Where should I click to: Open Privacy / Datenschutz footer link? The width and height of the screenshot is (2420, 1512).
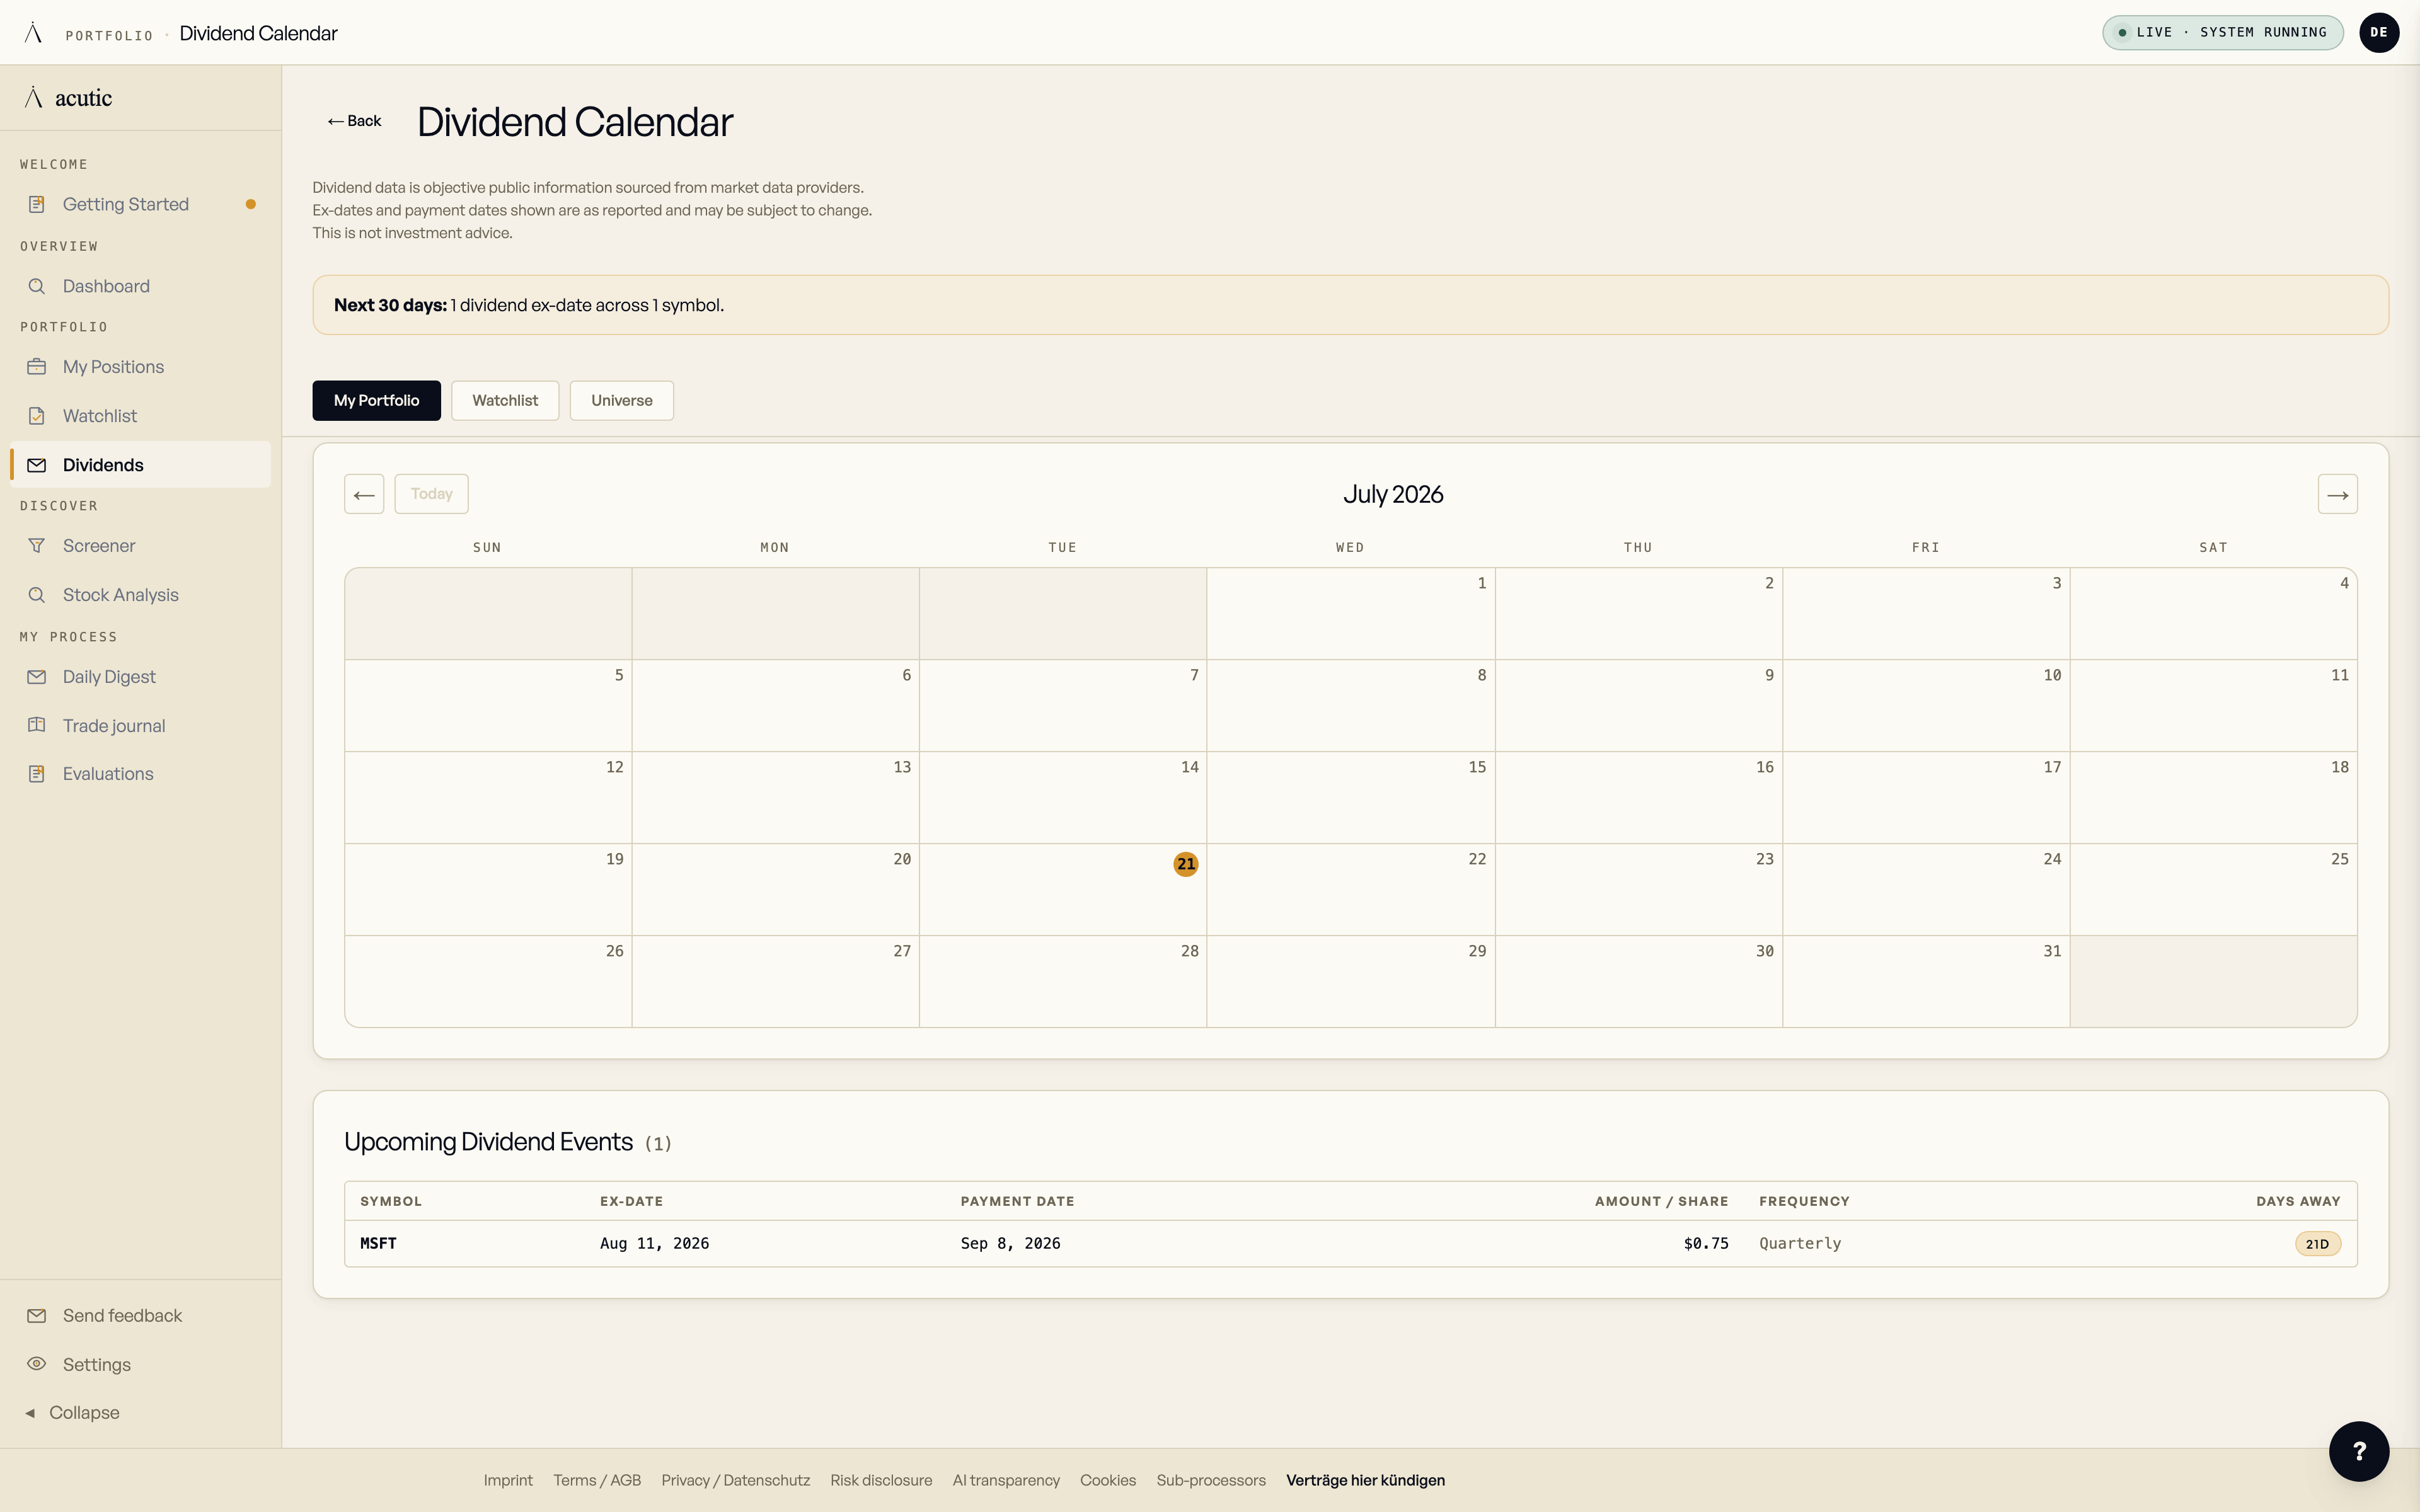tap(735, 1480)
